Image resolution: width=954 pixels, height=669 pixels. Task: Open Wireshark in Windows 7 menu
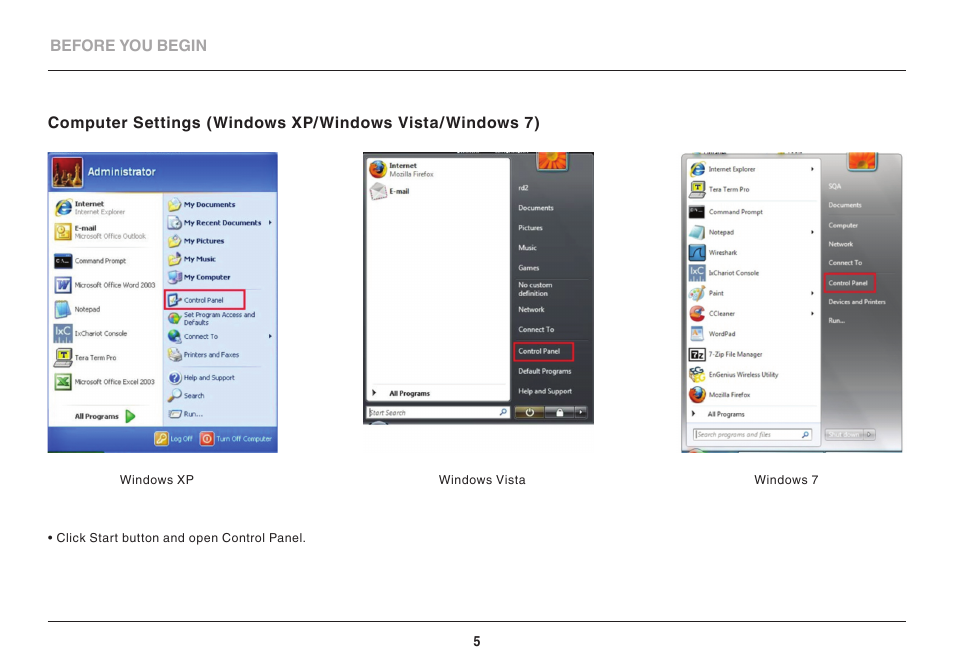coord(714,252)
